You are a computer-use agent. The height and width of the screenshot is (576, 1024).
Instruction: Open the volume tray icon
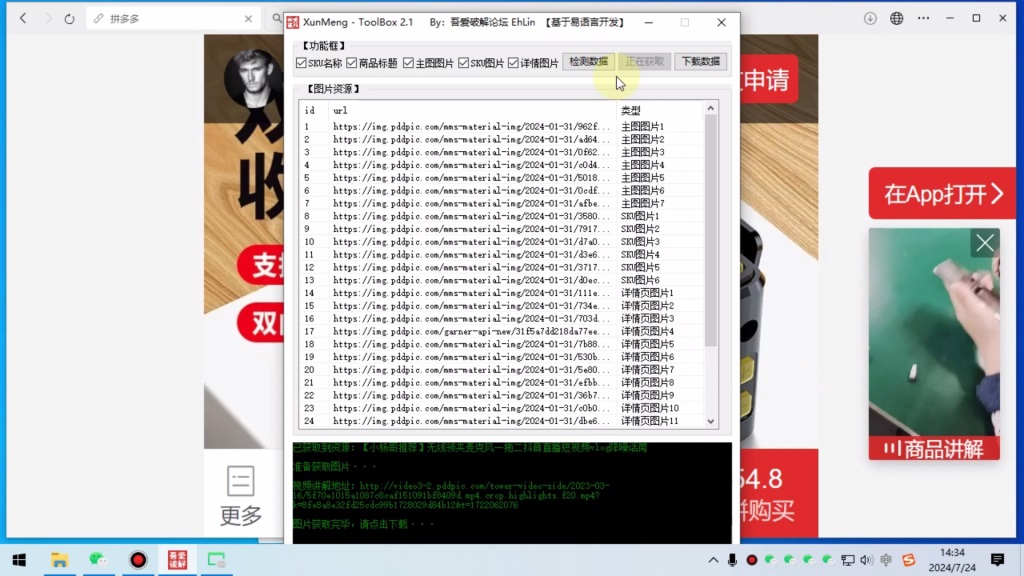[867, 560]
